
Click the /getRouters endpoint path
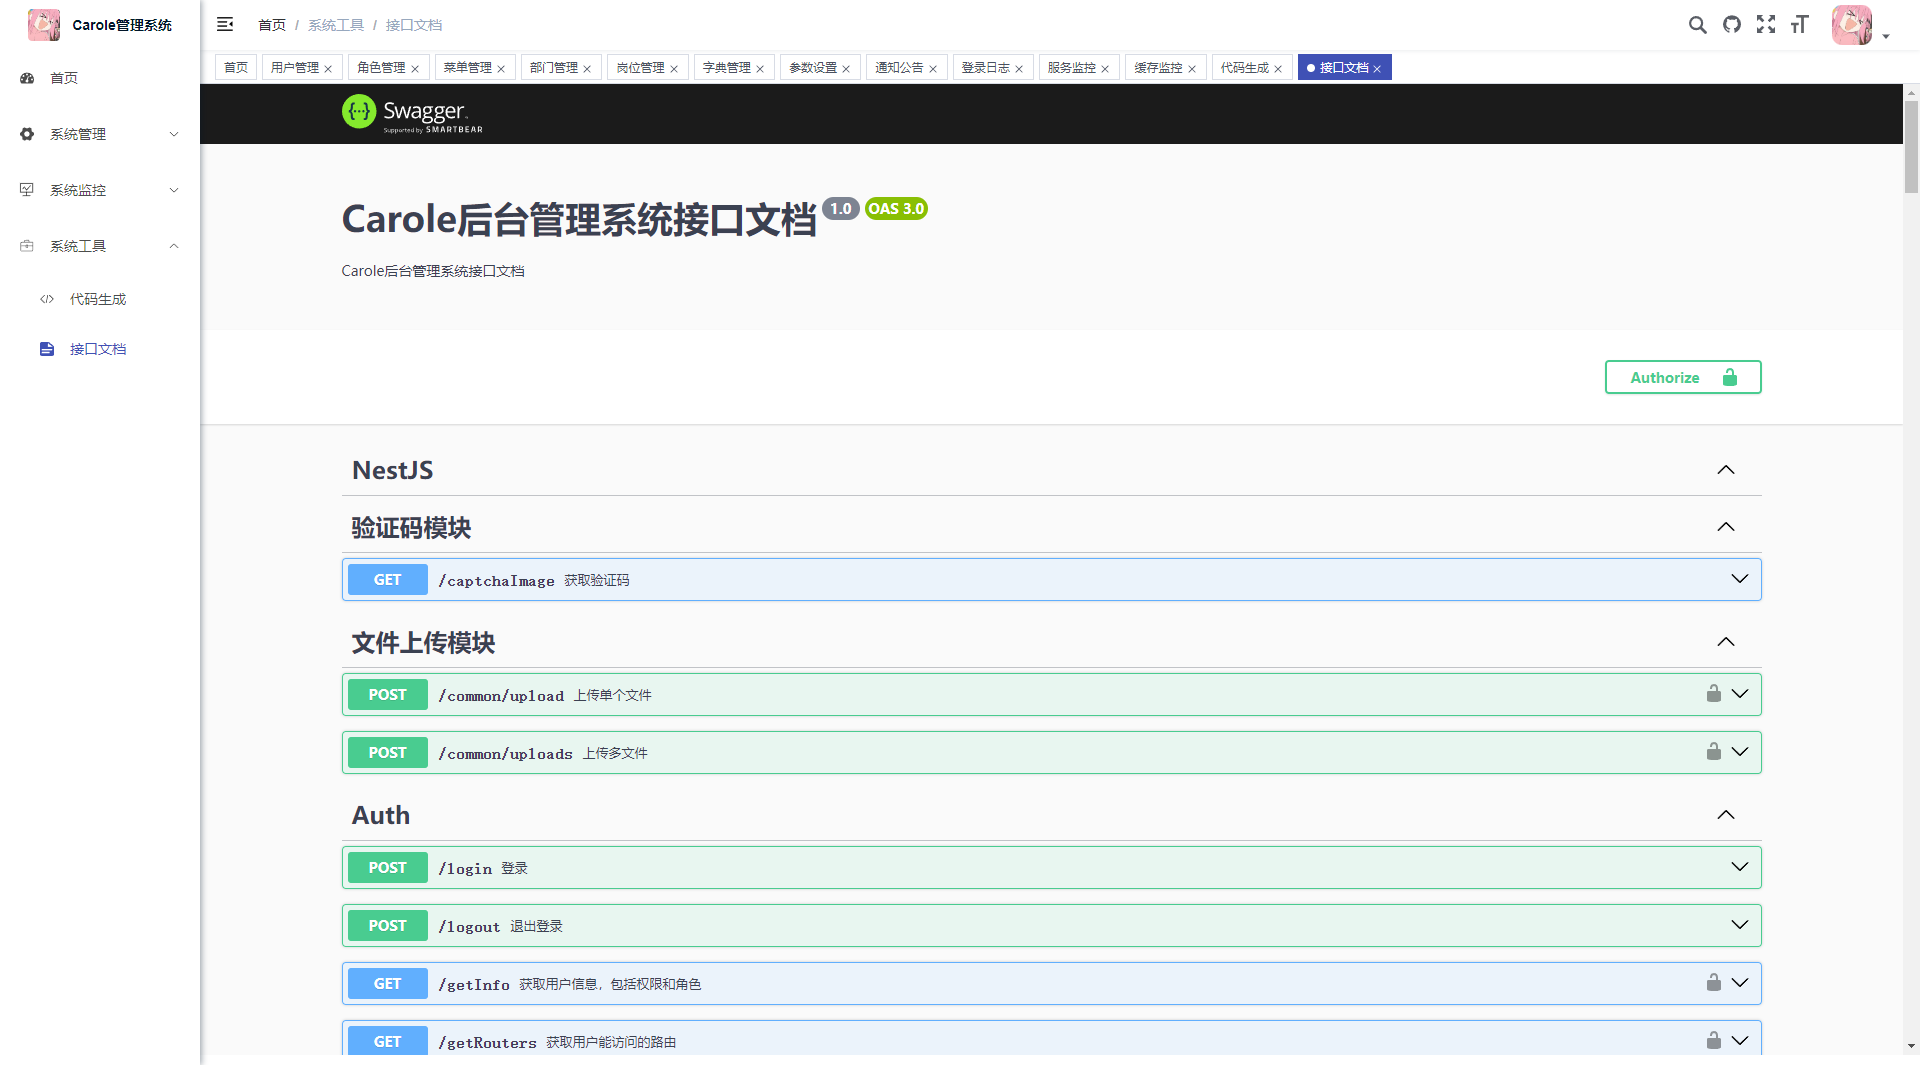point(487,1043)
